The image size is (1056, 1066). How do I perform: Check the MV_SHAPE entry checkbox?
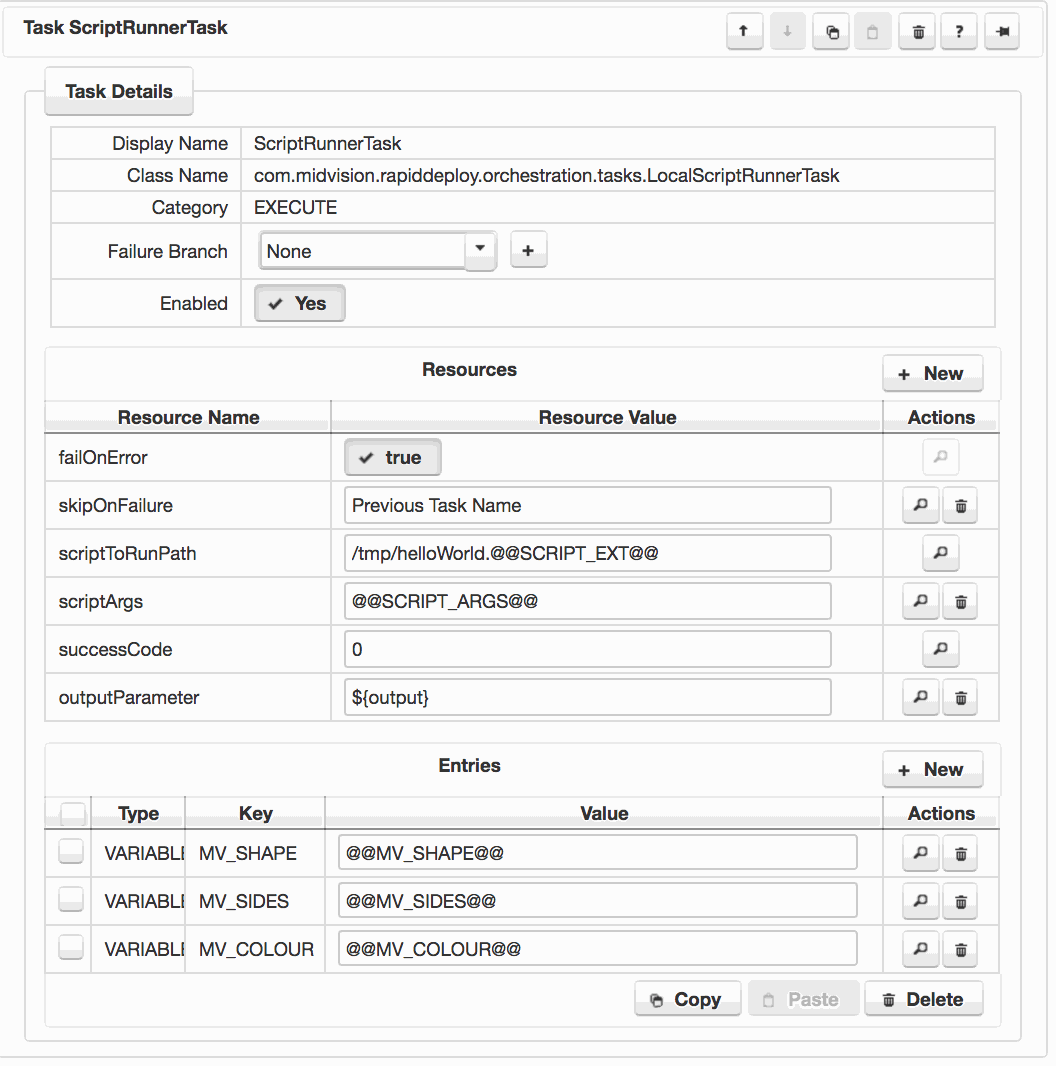pyautogui.click(x=71, y=851)
